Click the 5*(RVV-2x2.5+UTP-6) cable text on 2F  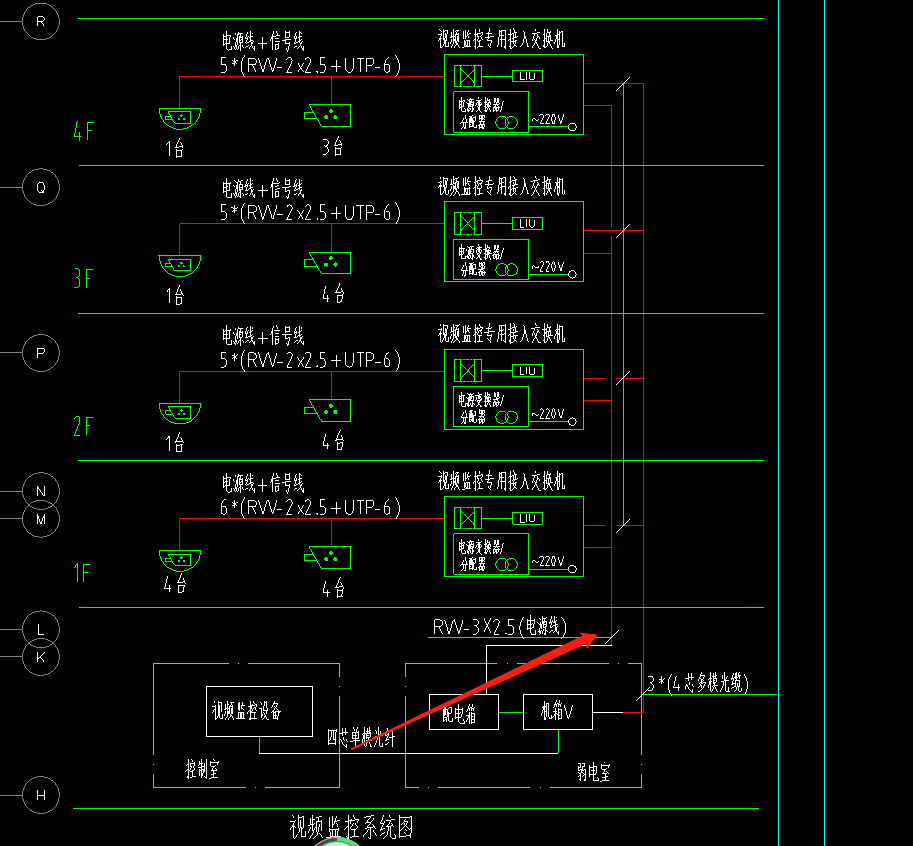[x=310, y=360]
